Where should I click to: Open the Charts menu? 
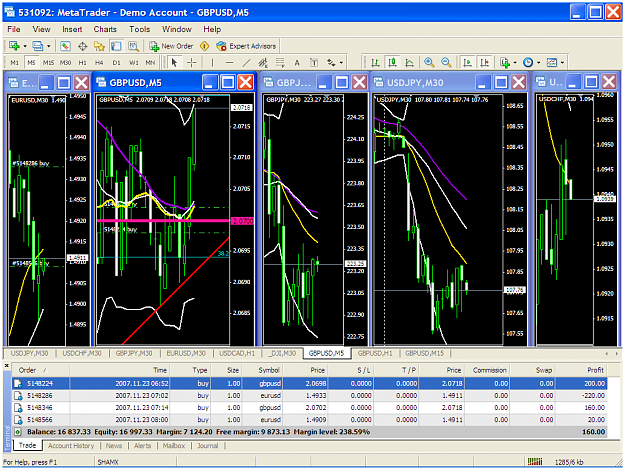tap(105, 29)
